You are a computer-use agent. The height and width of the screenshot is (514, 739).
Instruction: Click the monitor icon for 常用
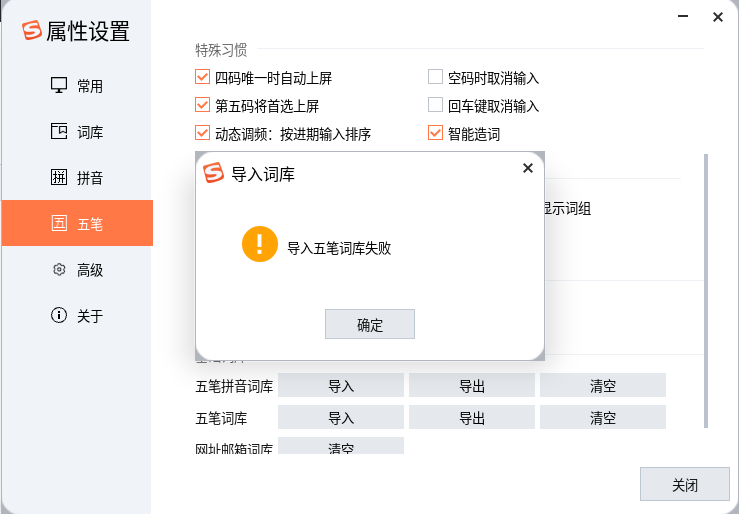pyautogui.click(x=59, y=85)
